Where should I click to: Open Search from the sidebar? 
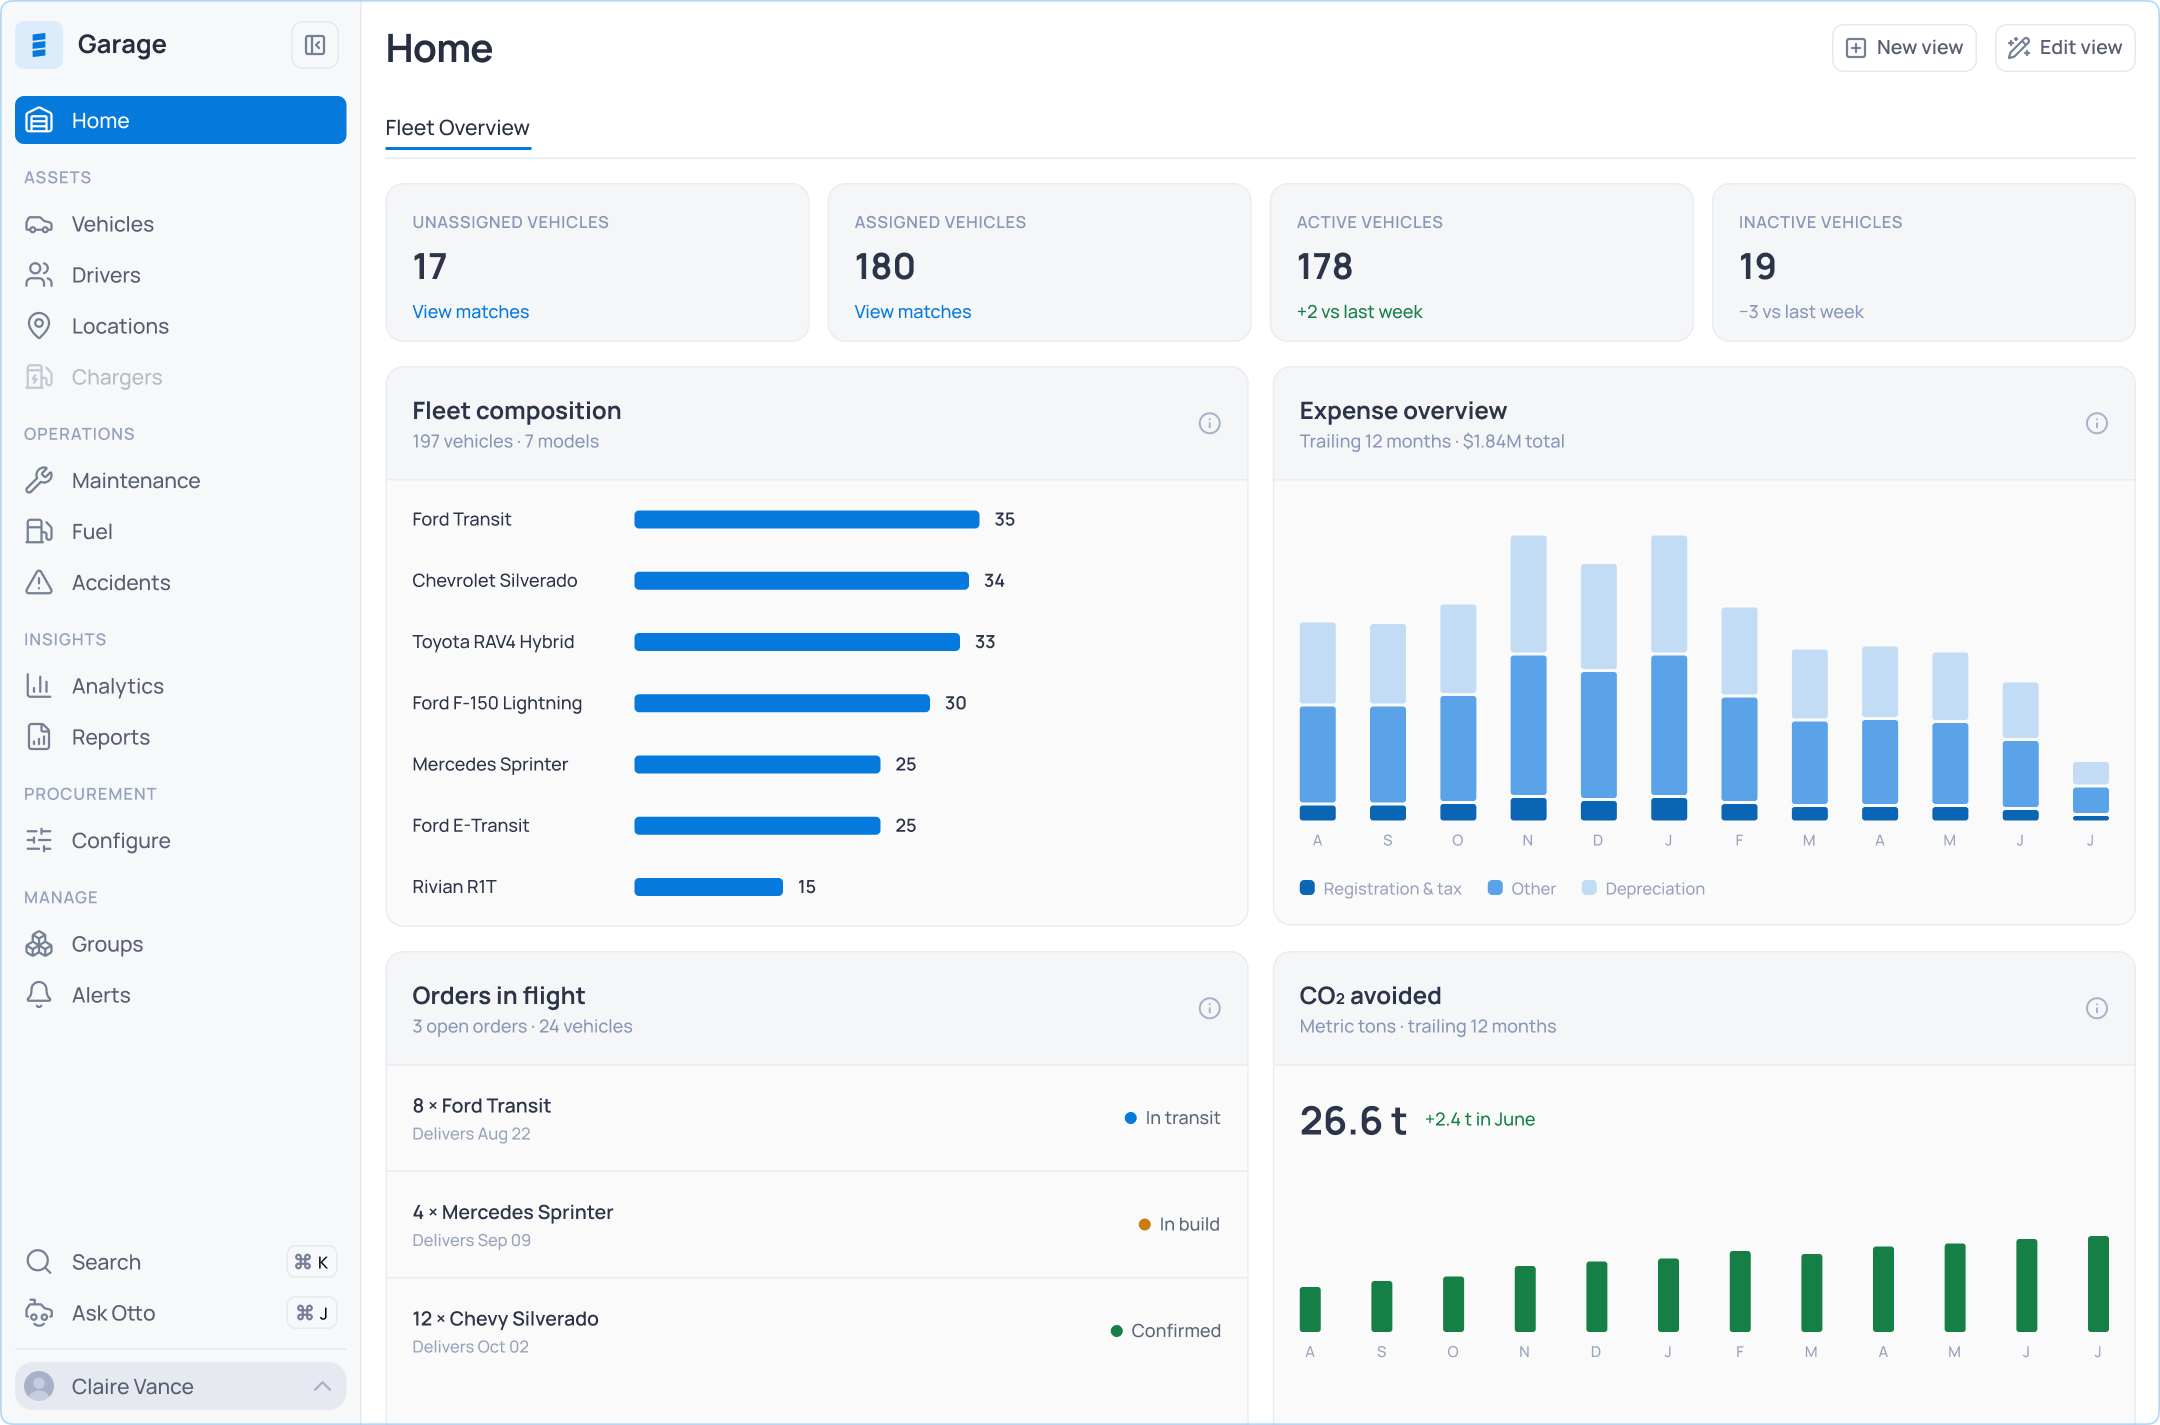pyautogui.click(x=181, y=1262)
